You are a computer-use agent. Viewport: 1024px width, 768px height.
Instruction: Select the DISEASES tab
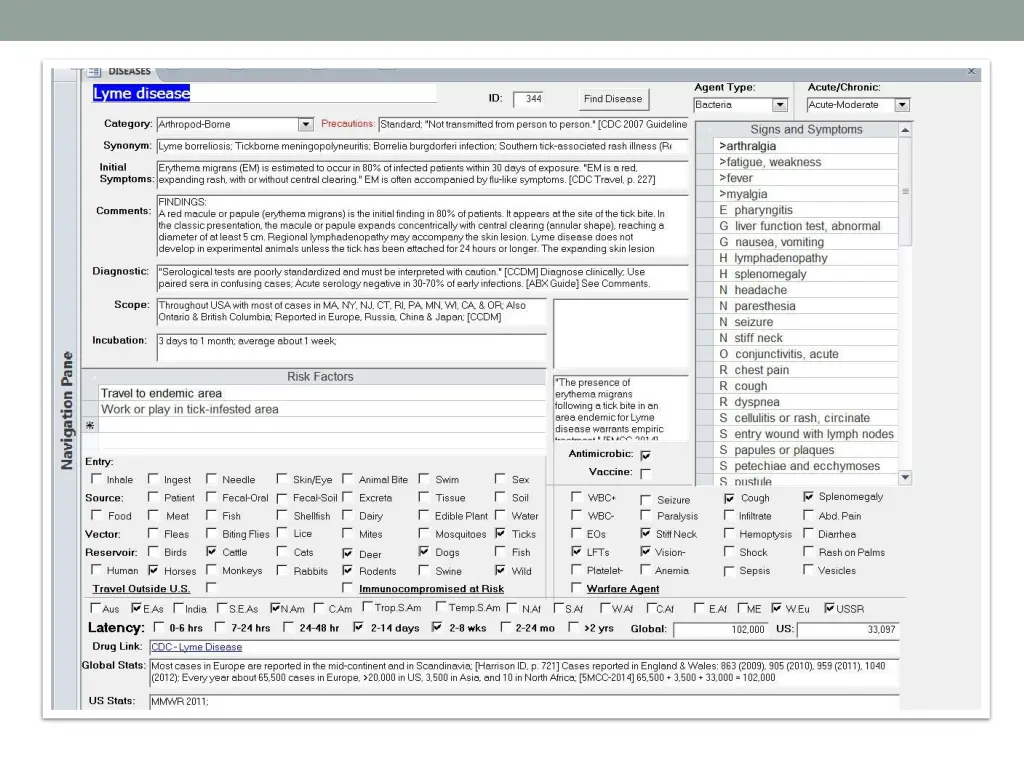pyautogui.click(x=129, y=71)
